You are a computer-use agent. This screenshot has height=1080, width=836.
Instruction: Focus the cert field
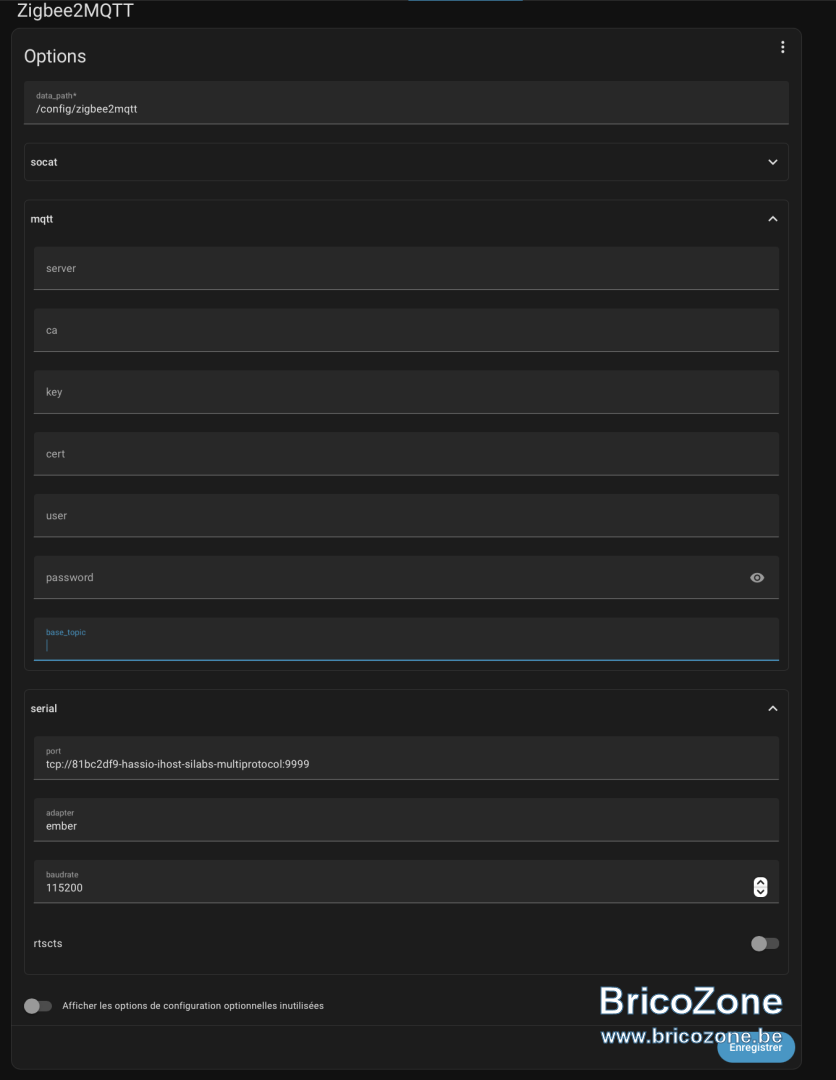(406, 454)
